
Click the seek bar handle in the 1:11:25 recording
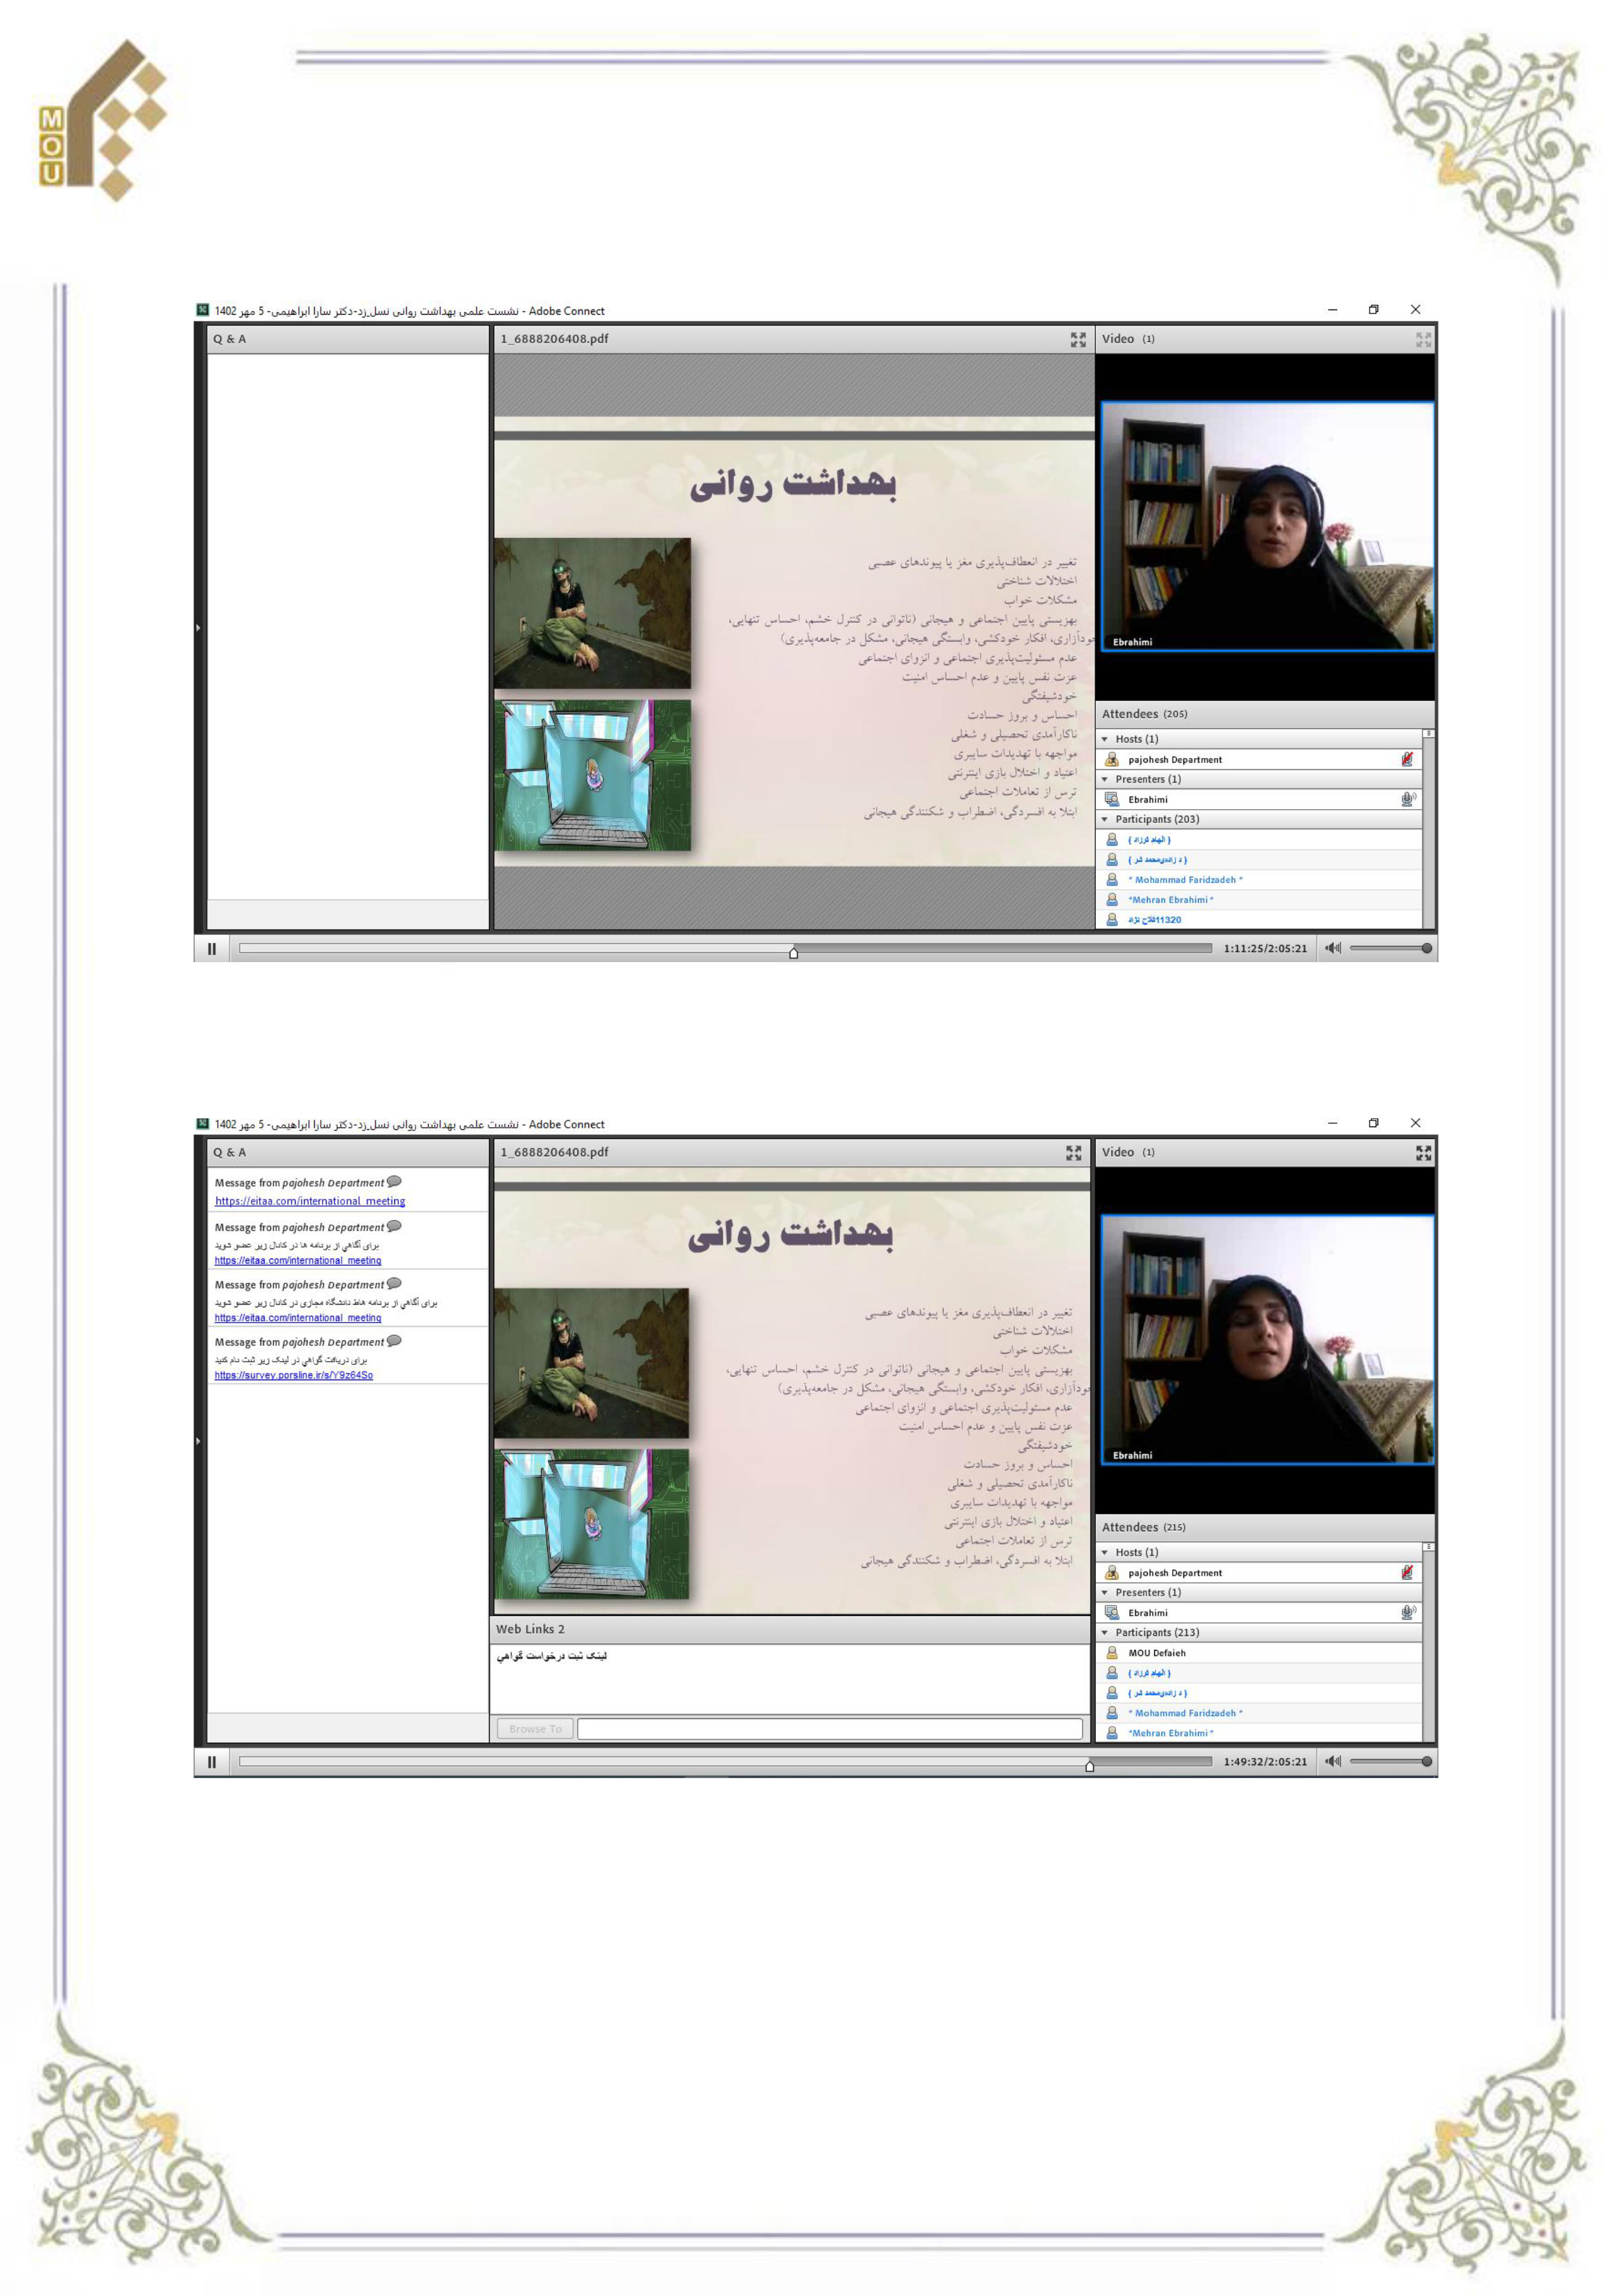coord(793,953)
